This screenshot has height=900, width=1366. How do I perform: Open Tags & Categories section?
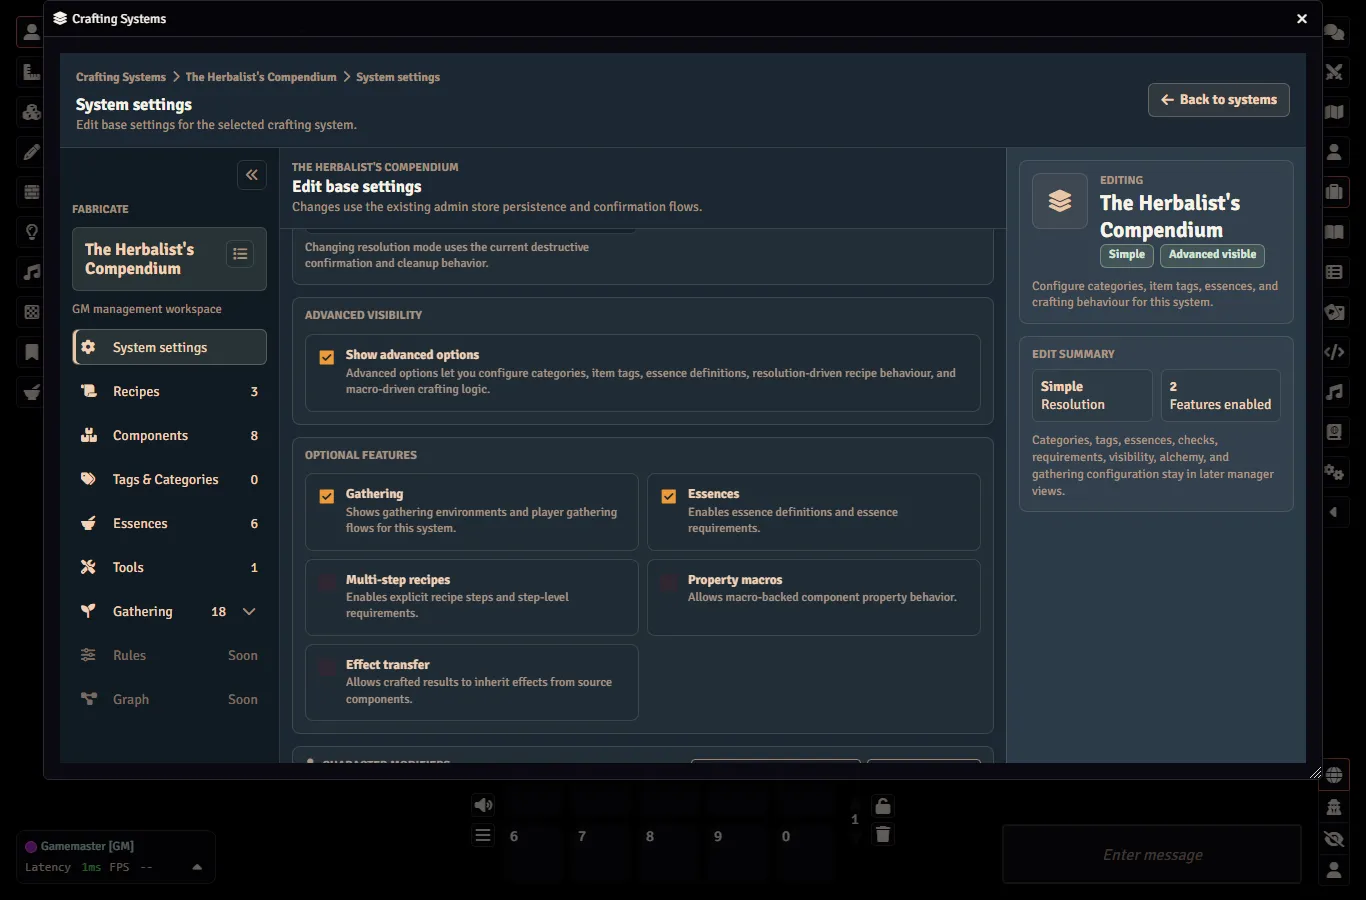[x=170, y=479]
